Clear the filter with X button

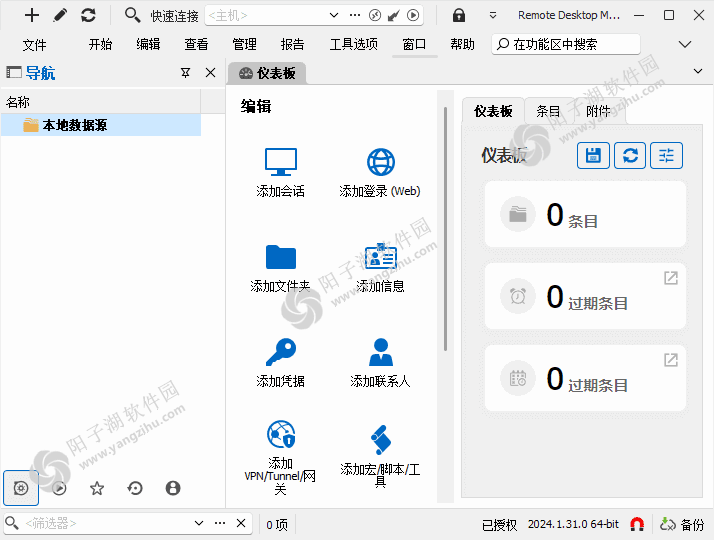(241, 523)
